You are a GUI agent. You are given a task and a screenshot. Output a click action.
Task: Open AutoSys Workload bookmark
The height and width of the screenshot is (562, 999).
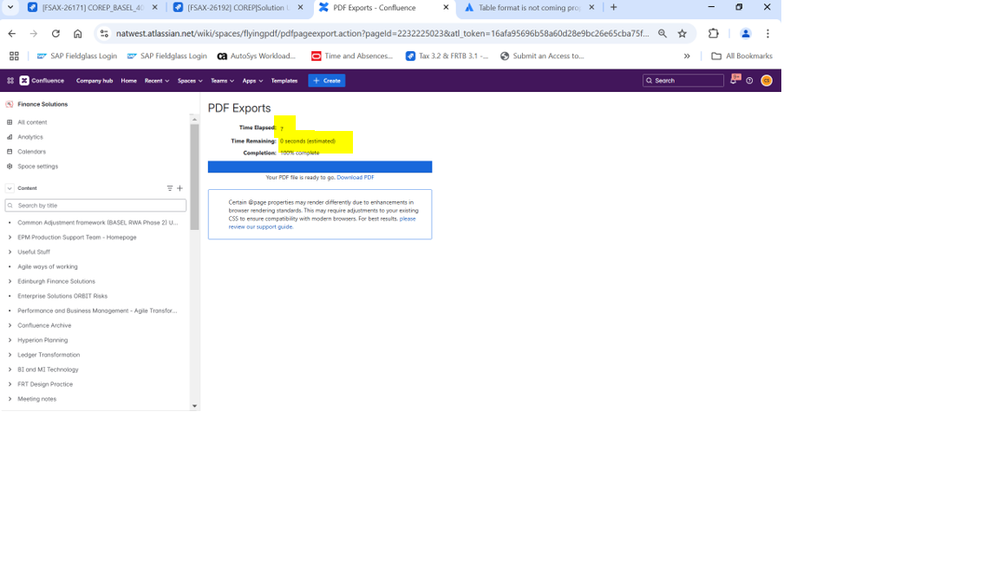(257, 56)
